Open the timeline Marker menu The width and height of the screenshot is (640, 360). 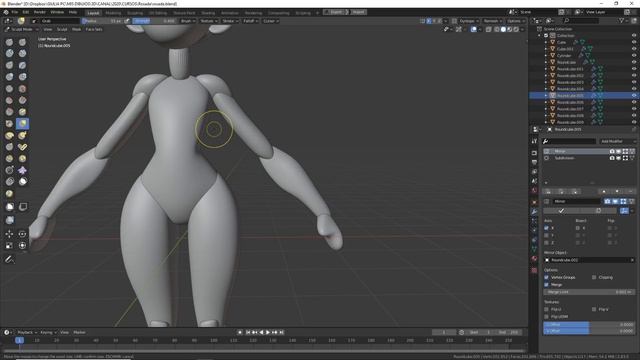coord(80,333)
